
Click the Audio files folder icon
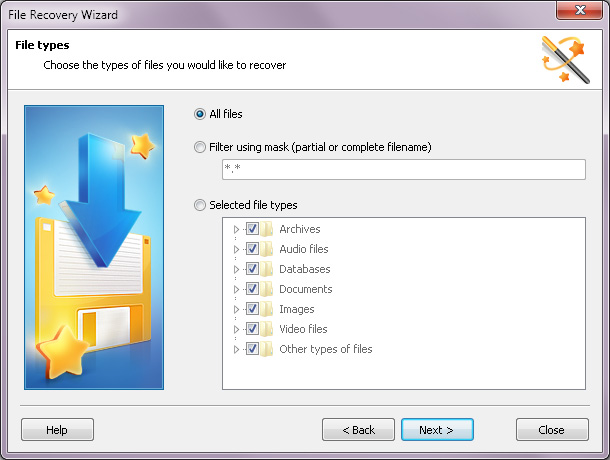(266, 249)
